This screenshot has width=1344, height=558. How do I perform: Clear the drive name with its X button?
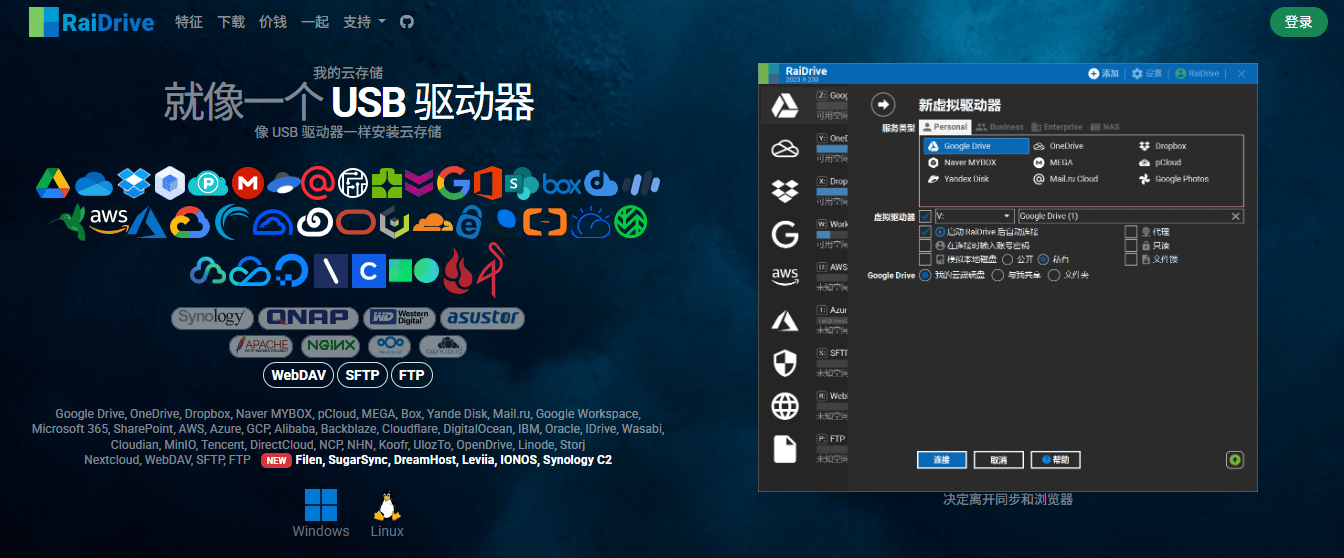tap(1235, 216)
